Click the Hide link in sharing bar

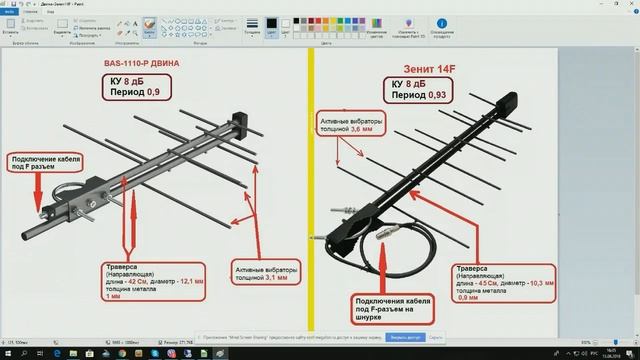tap(436, 338)
